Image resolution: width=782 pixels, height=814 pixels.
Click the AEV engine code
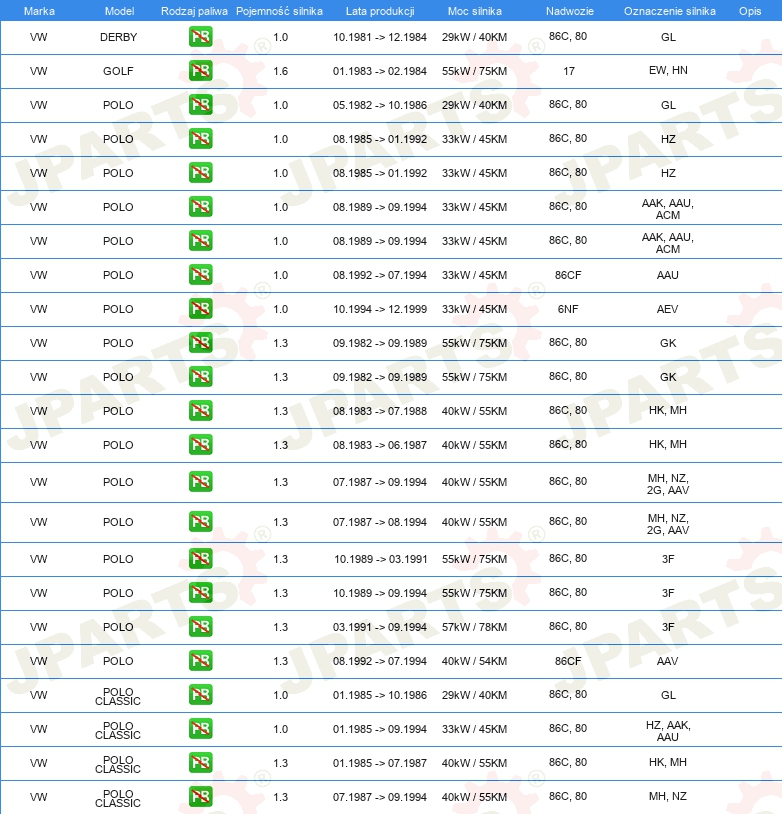[667, 309]
